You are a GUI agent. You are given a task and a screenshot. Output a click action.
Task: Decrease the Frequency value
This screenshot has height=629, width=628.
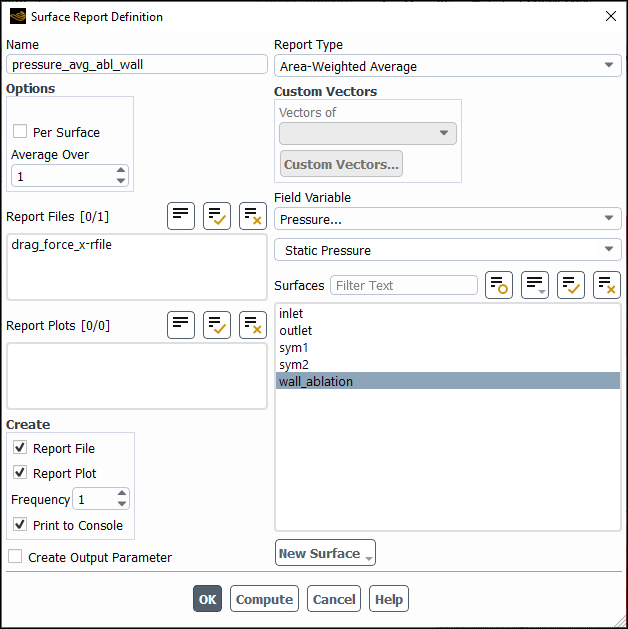pos(122,504)
